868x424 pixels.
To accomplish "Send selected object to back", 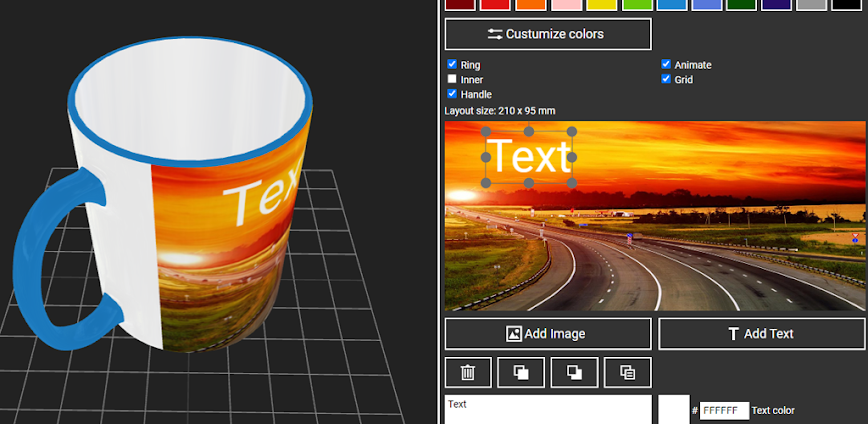I will click(x=574, y=373).
